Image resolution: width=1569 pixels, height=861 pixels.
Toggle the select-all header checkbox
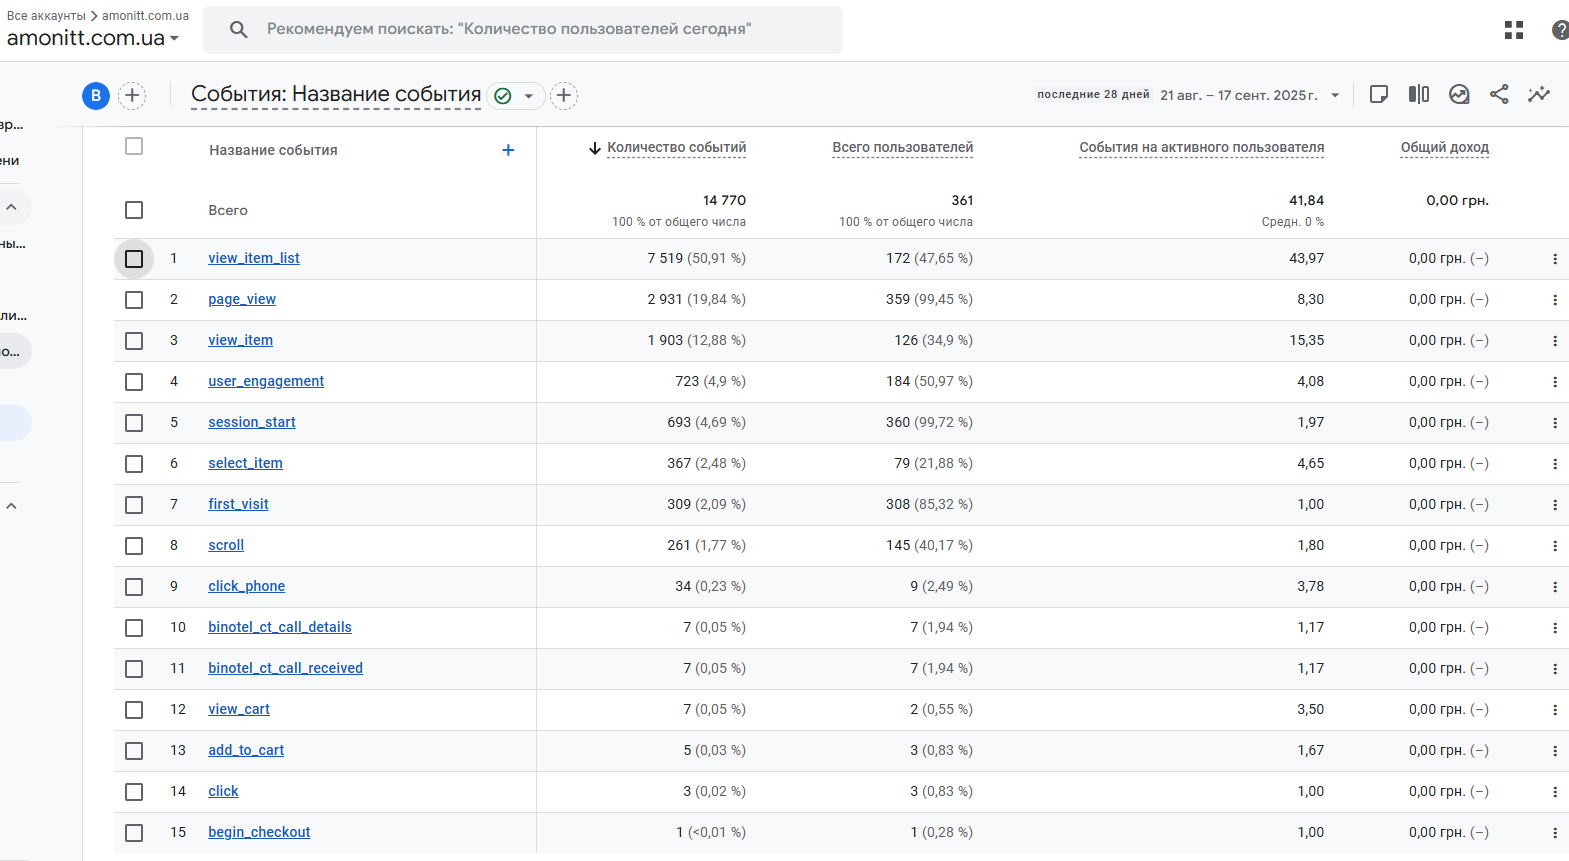pyautogui.click(x=134, y=146)
